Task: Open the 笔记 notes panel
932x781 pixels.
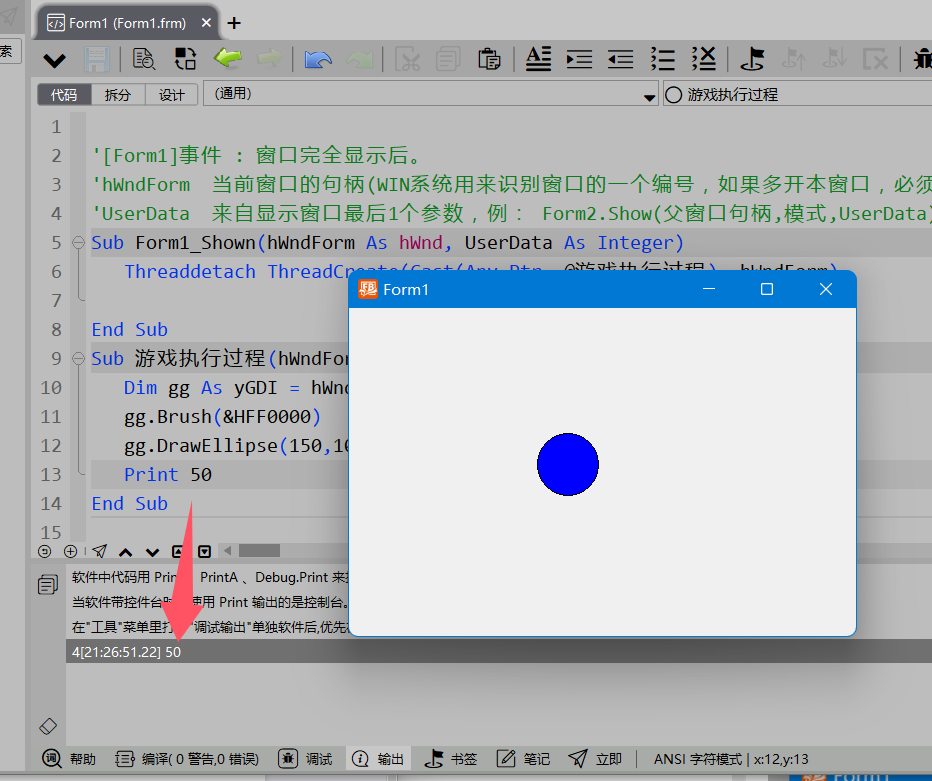Action: pos(523,759)
